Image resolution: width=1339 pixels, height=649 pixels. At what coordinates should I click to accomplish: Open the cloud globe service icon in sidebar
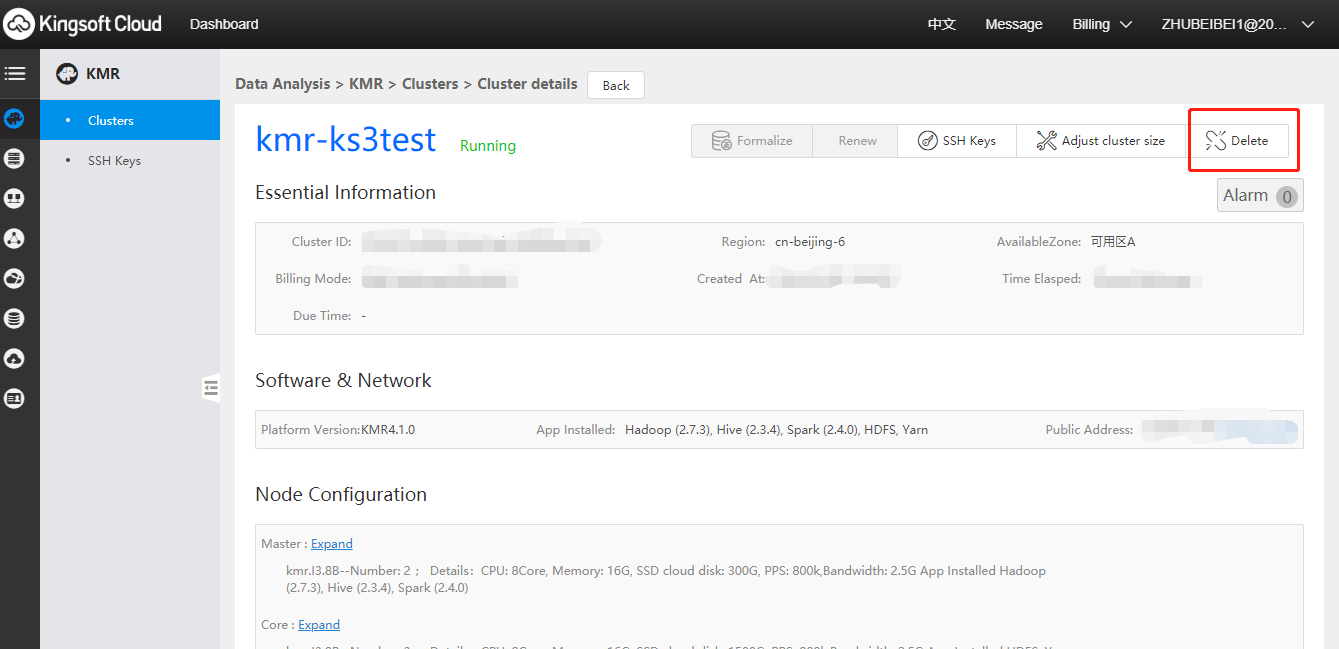pos(14,279)
